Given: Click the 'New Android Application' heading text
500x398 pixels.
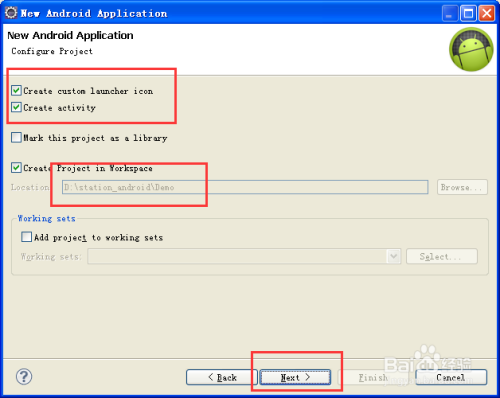Looking at the screenshot, I should point(70,35).
